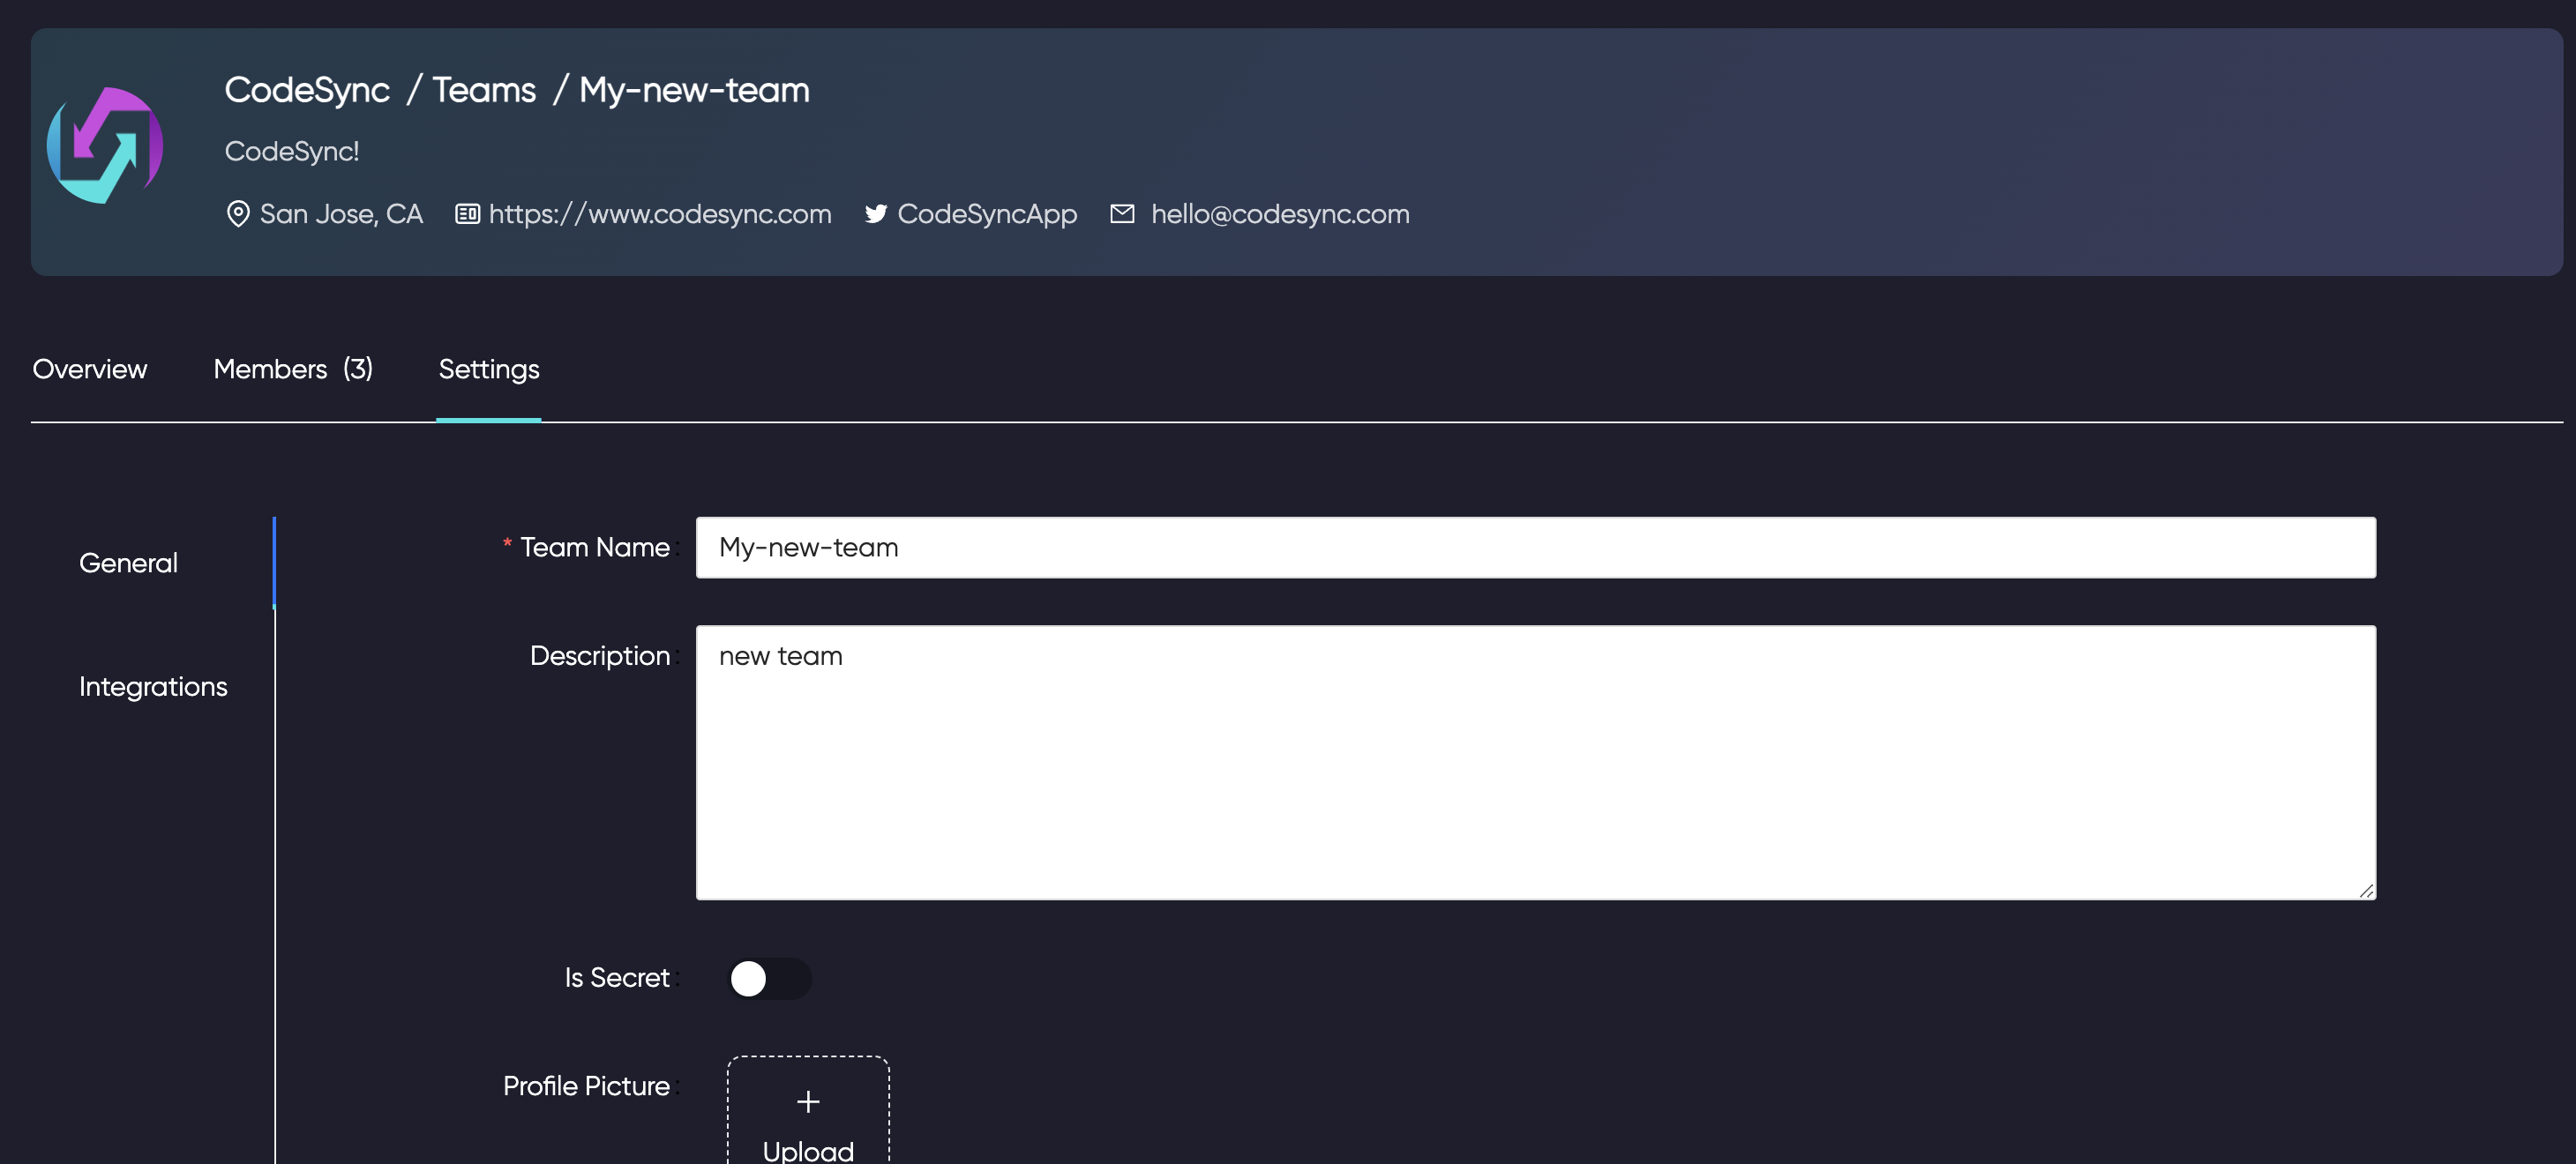Select the Settings tab

point(489,369)
